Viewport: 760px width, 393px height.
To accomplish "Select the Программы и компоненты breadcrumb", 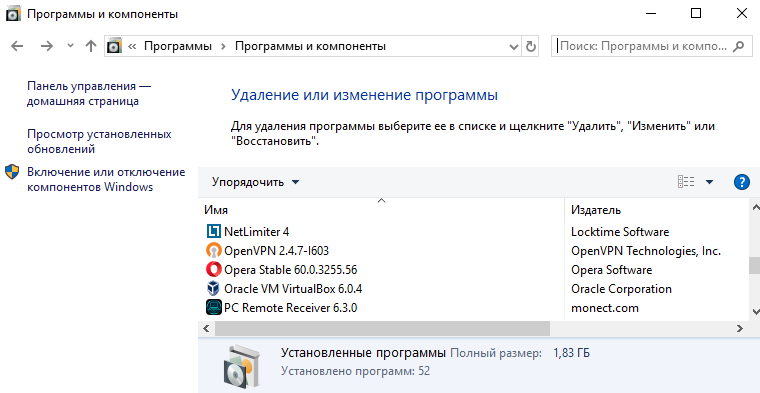I will (x=310, y=46).
